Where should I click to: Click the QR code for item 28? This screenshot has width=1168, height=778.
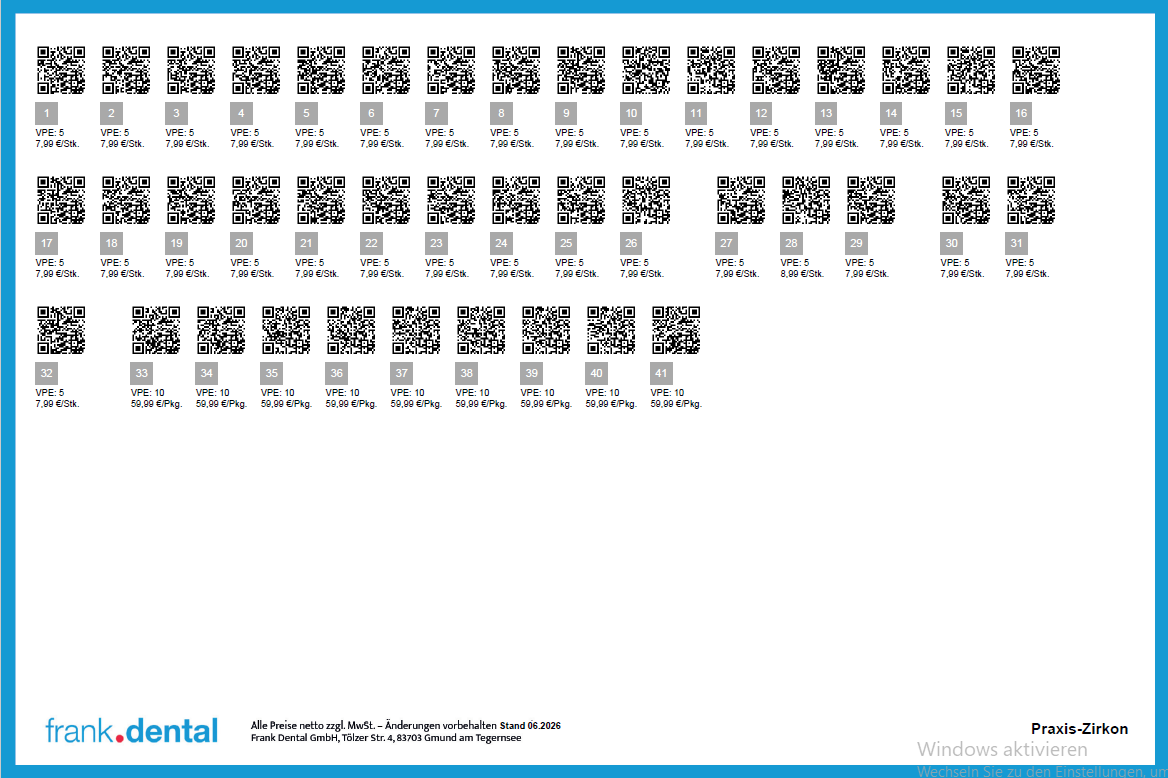tap(806, 200)
